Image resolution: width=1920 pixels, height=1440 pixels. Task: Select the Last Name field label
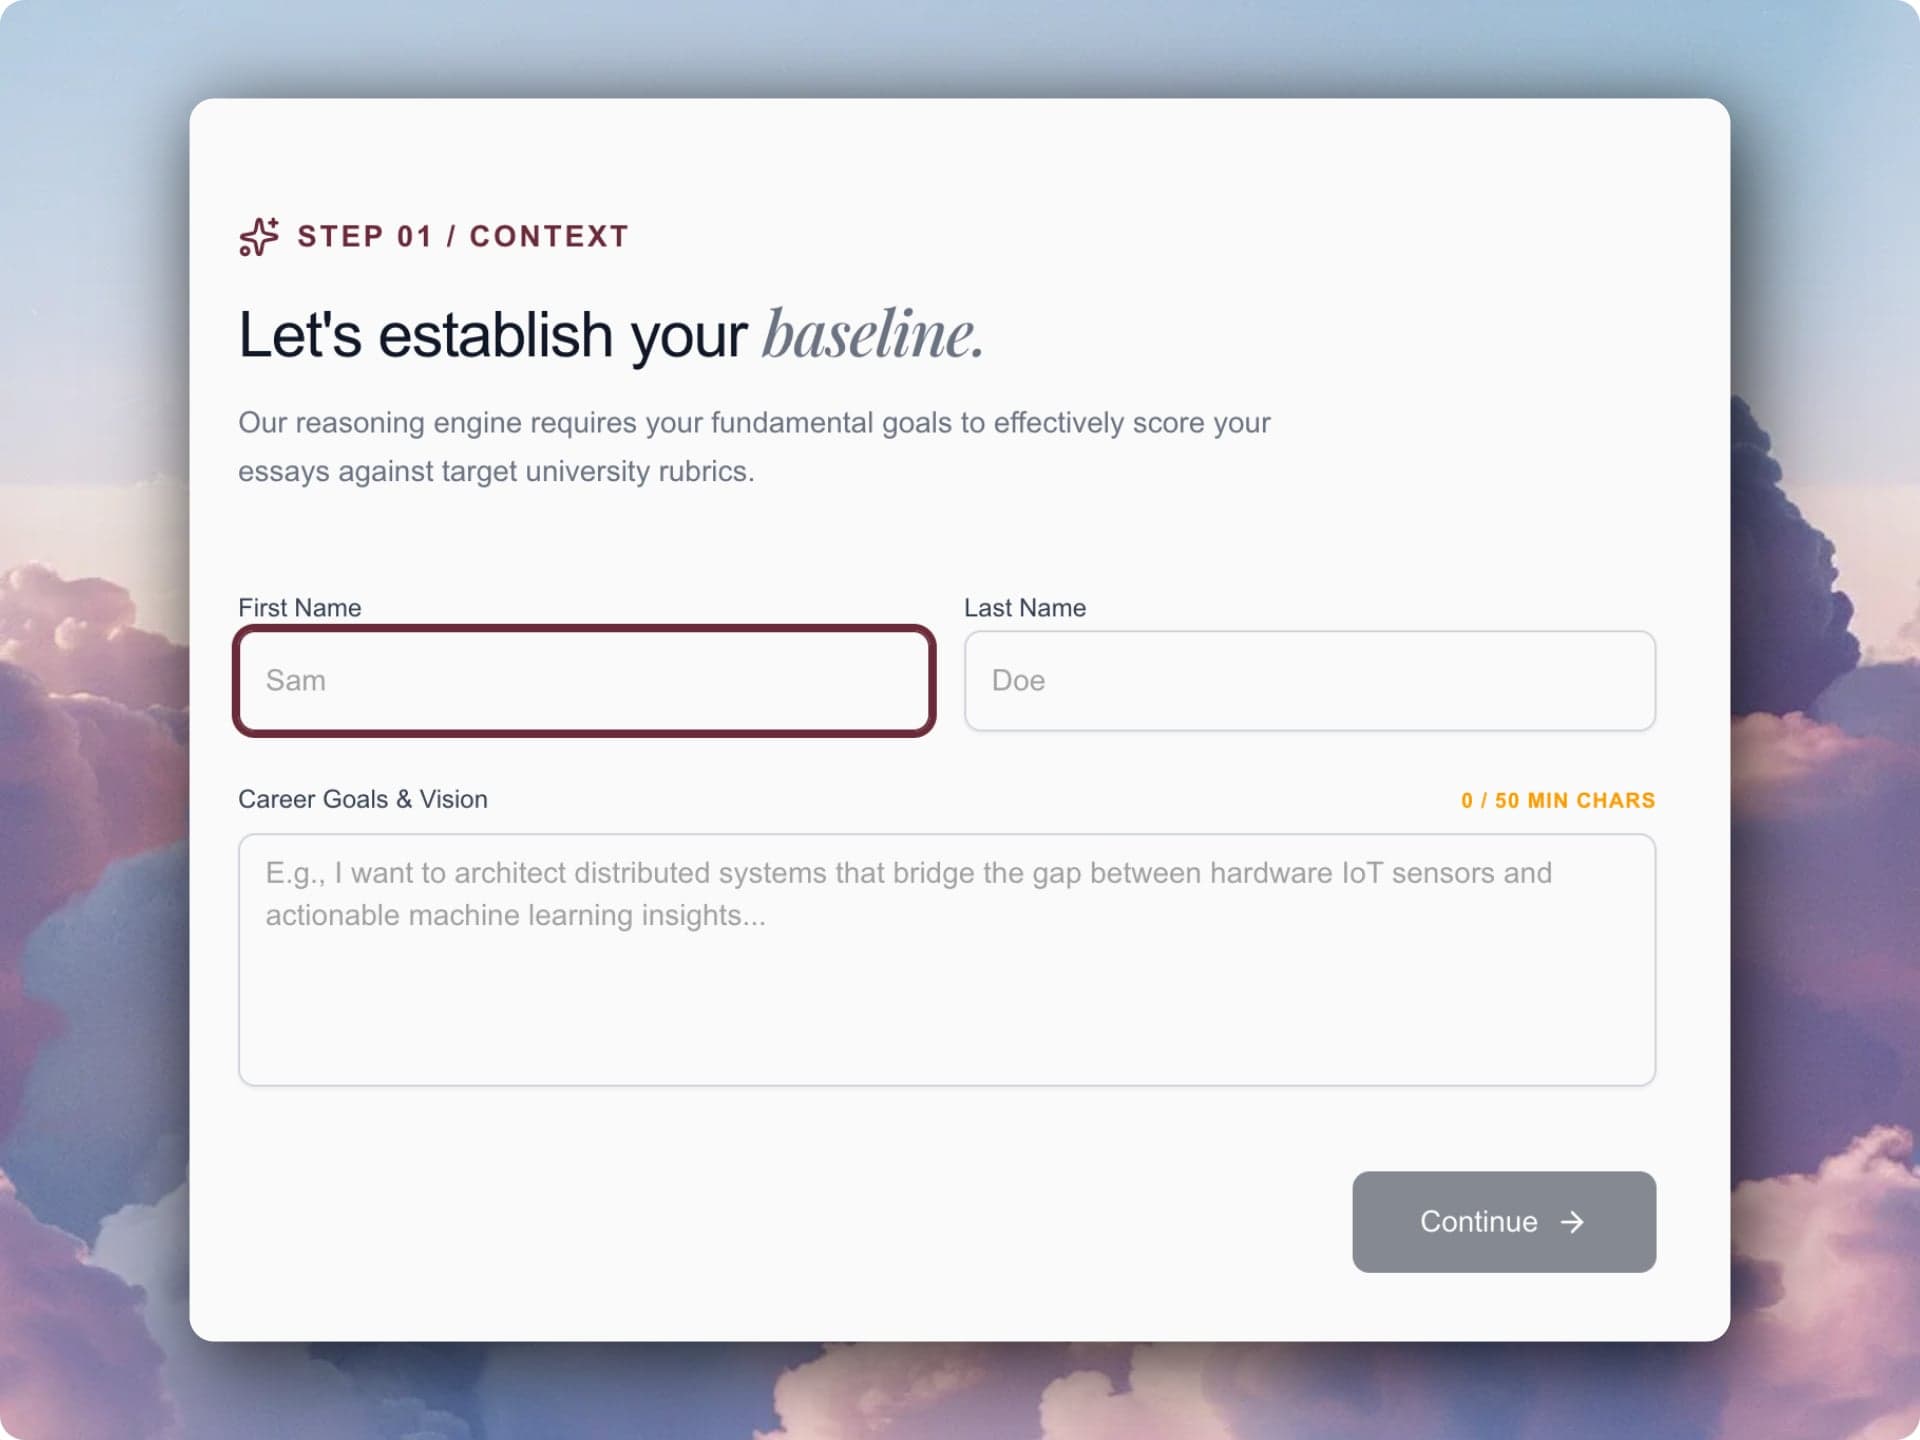point(1025,607)
